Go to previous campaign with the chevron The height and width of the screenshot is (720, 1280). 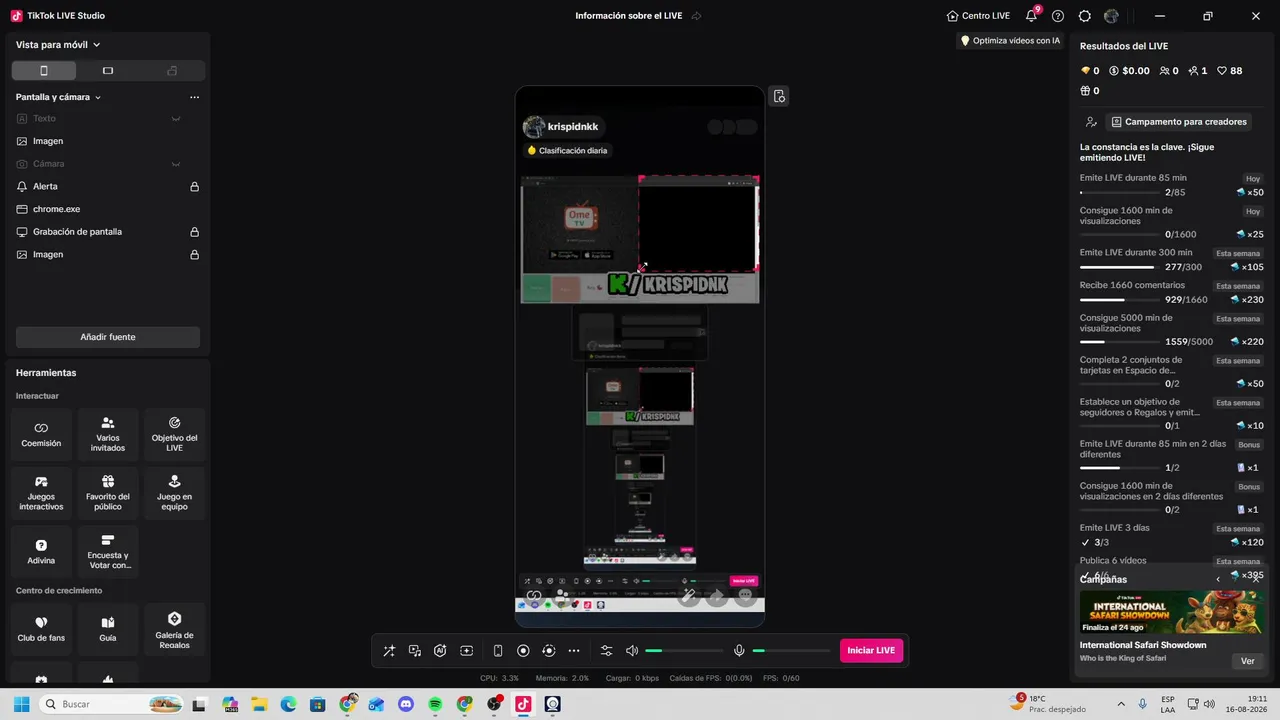[1218, 579]
